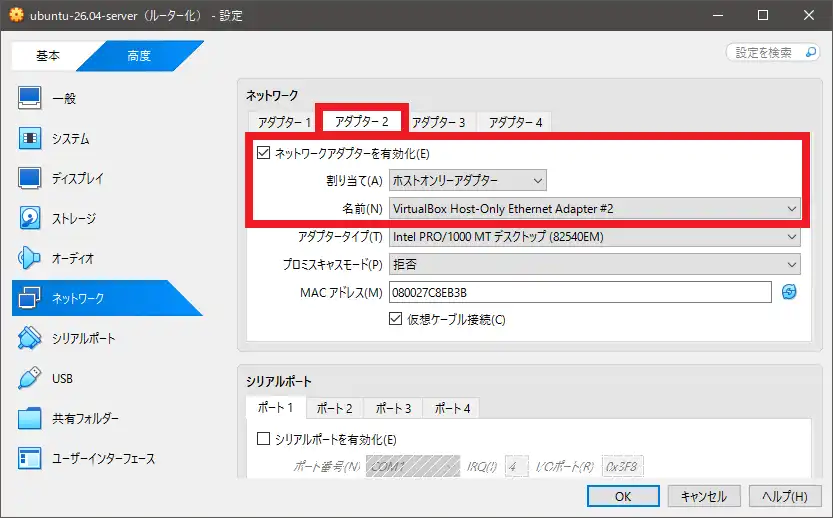Select the ネットワーク icon in sidebar
833x518 pixels.
pyautogui.click(x=29, y=298)
